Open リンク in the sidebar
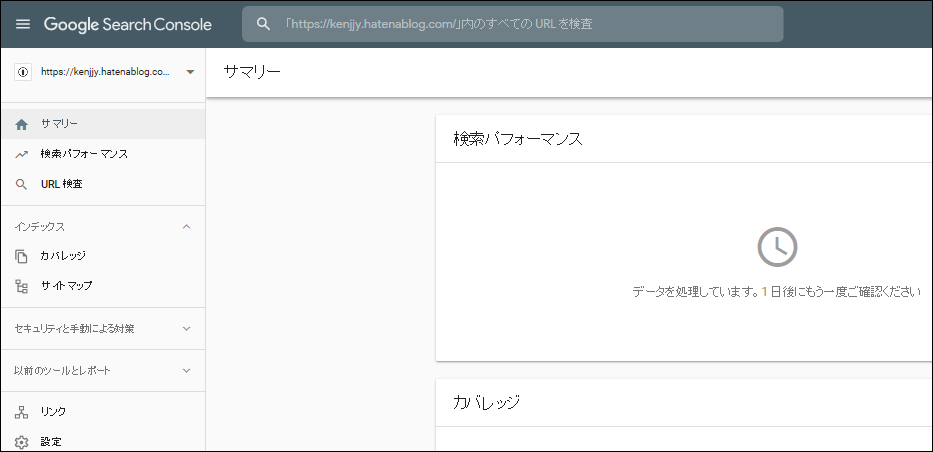Screen dimensions: 933x452 (103, 412)
